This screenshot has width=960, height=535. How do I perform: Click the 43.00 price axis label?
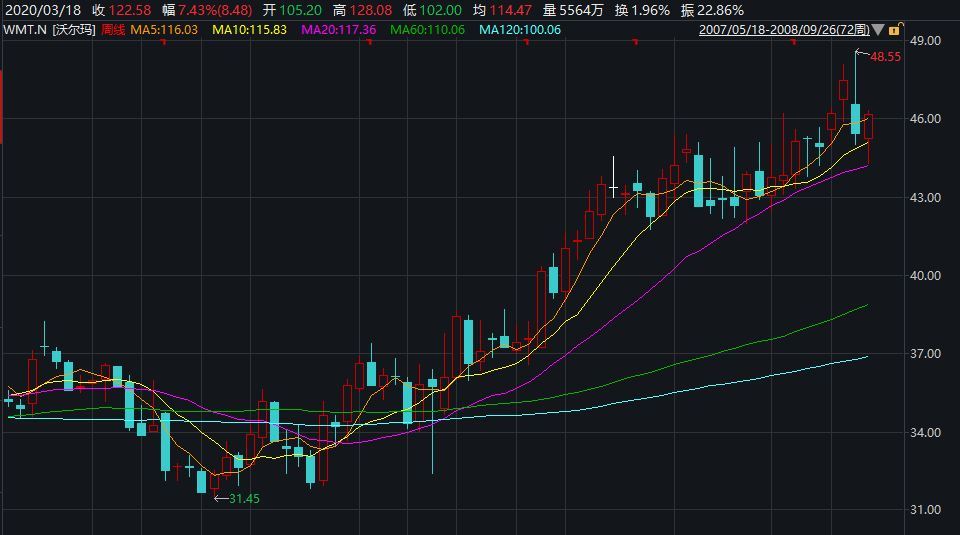coord(925,198)
